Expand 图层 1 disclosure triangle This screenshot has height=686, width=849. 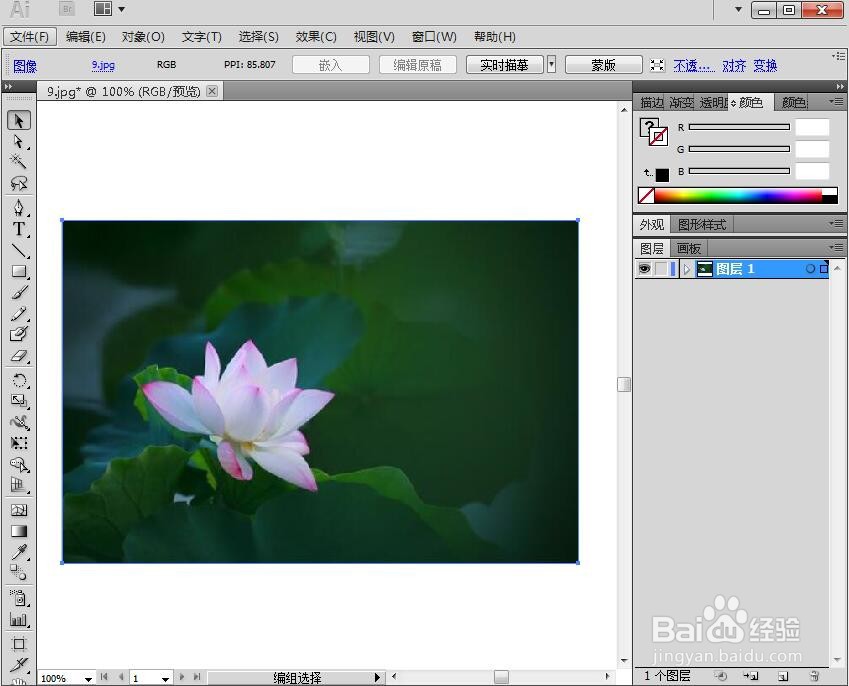coord(687,269)
